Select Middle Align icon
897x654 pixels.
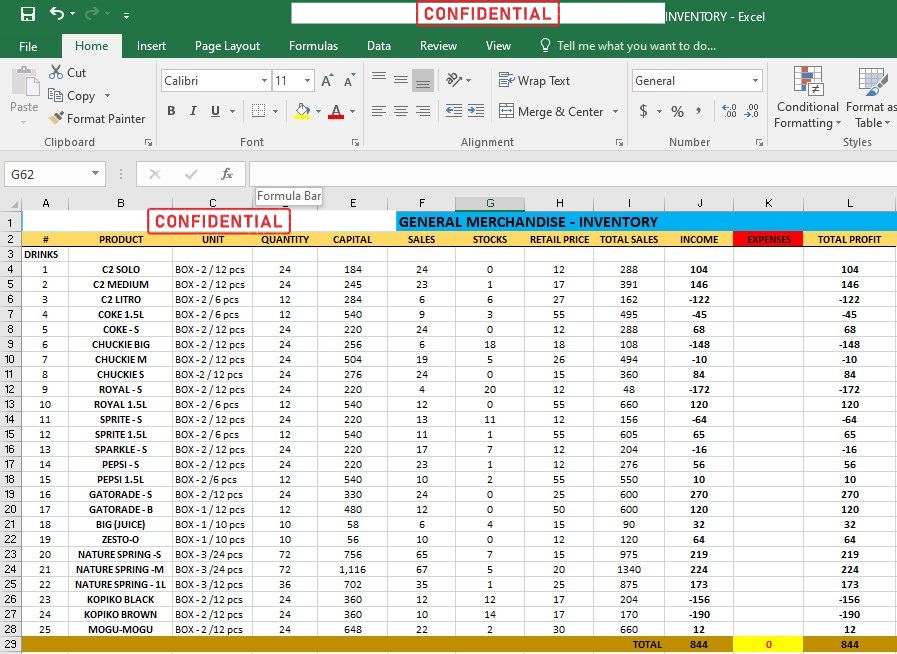tap(401, 80)
